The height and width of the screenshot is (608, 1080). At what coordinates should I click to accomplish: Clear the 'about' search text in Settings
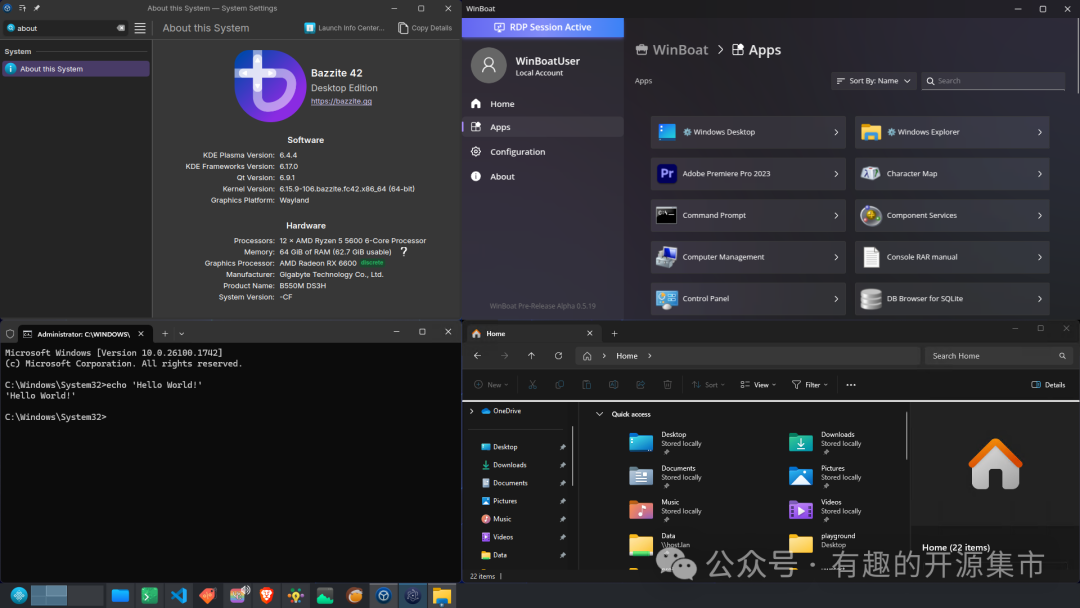121,28
